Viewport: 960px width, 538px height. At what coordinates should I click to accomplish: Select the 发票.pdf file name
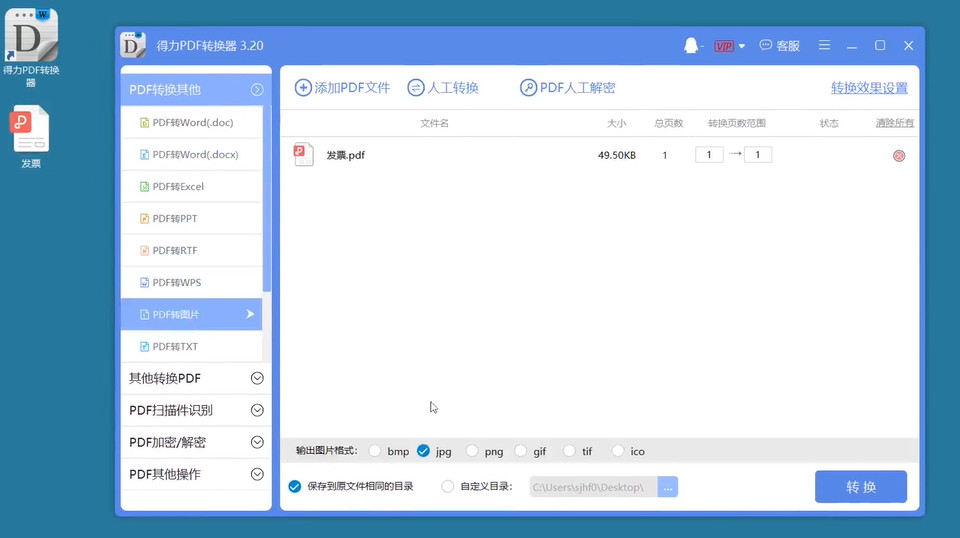345,155
